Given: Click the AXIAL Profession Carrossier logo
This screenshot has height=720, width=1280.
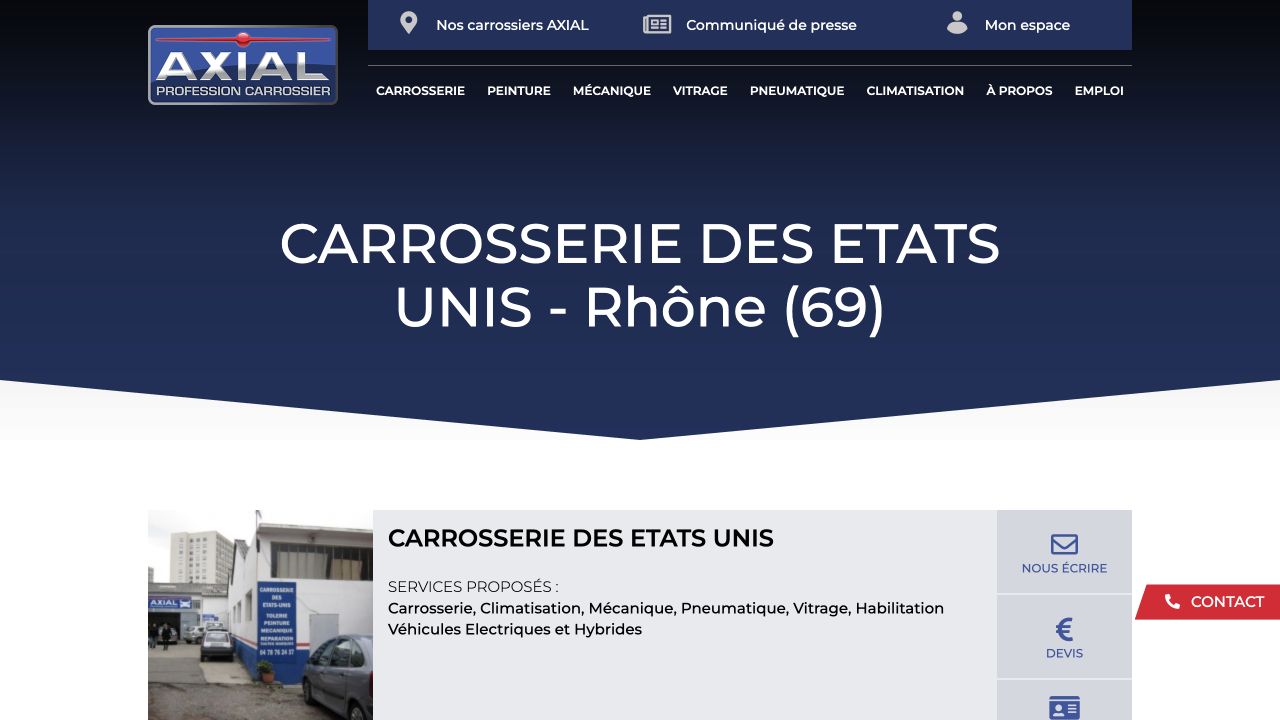Looking at the screenshot, I should coord(243,65).
